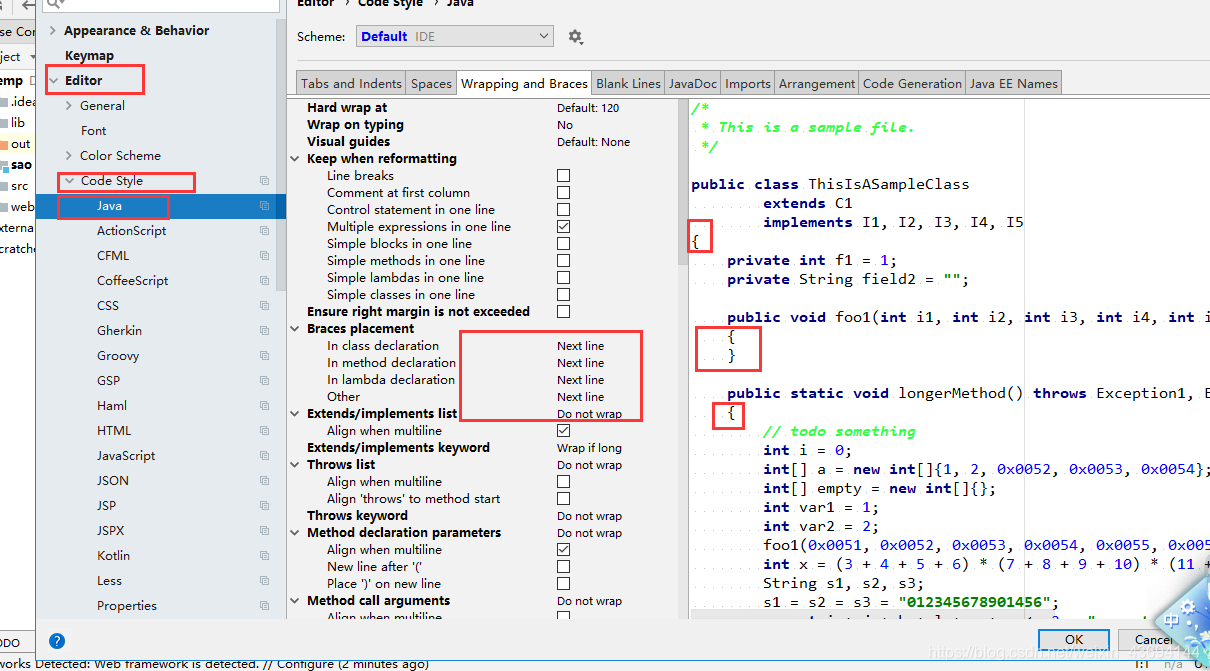Screen dimensions: 1210x671
Task: Open scheme settings gear icon
Action: [575, 37]
